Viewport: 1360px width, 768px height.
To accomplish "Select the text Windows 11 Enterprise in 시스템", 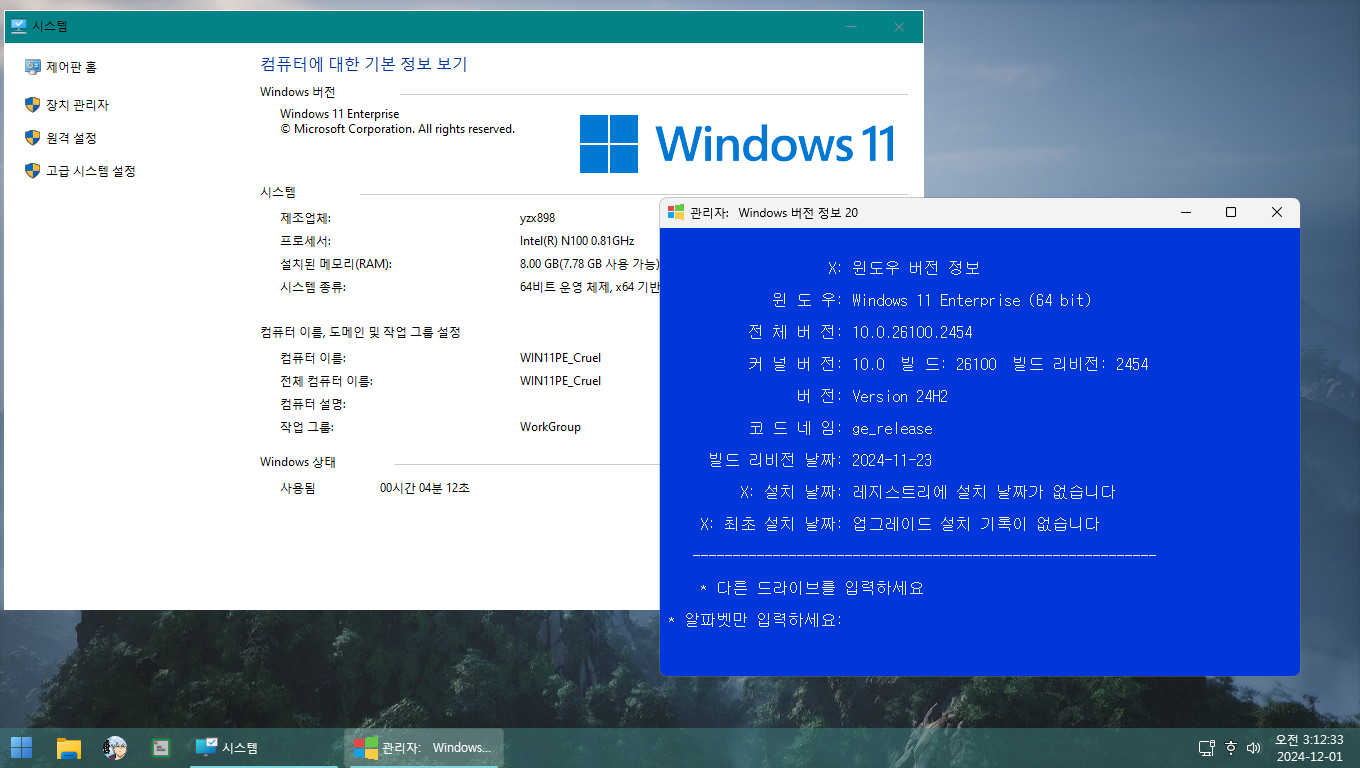I will point(339,114).
